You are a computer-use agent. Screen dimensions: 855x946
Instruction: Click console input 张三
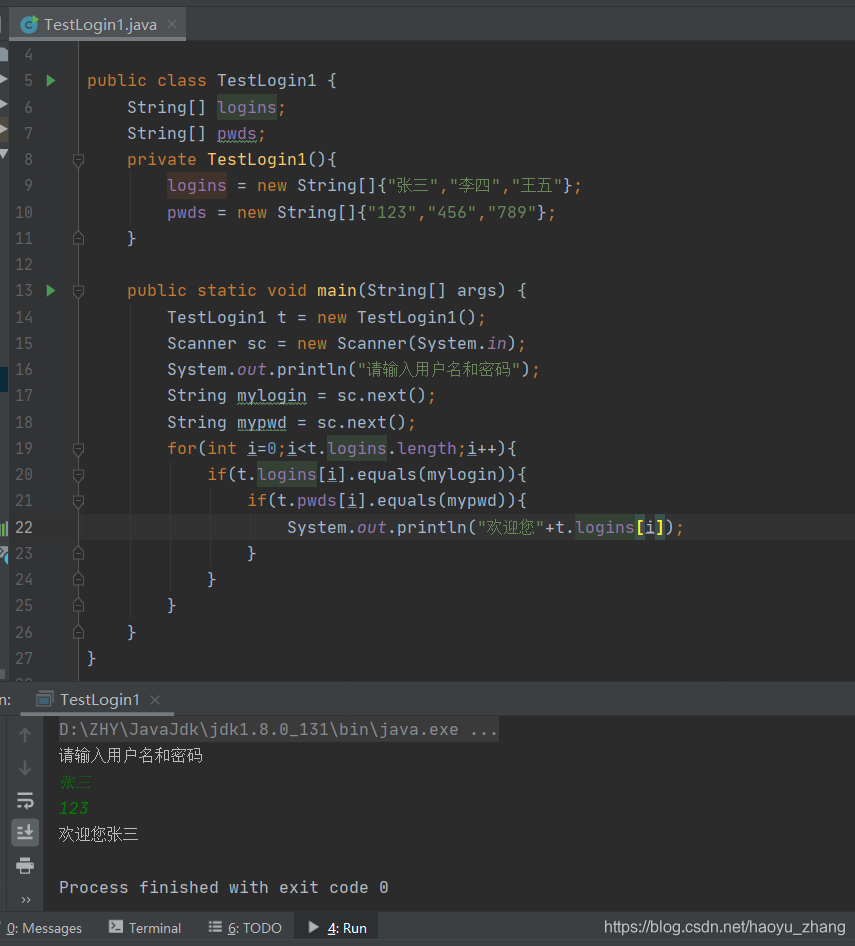(x=75, y=783)
